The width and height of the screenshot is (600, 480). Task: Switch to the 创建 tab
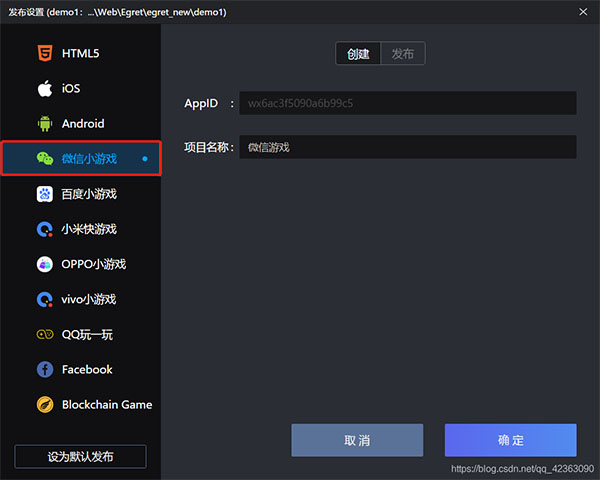358,54
